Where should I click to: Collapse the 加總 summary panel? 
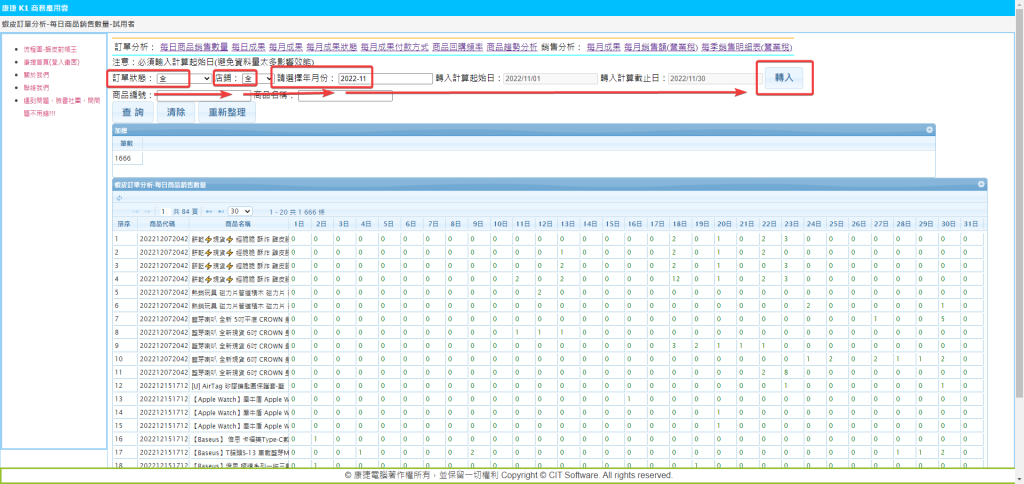[929, 130]
